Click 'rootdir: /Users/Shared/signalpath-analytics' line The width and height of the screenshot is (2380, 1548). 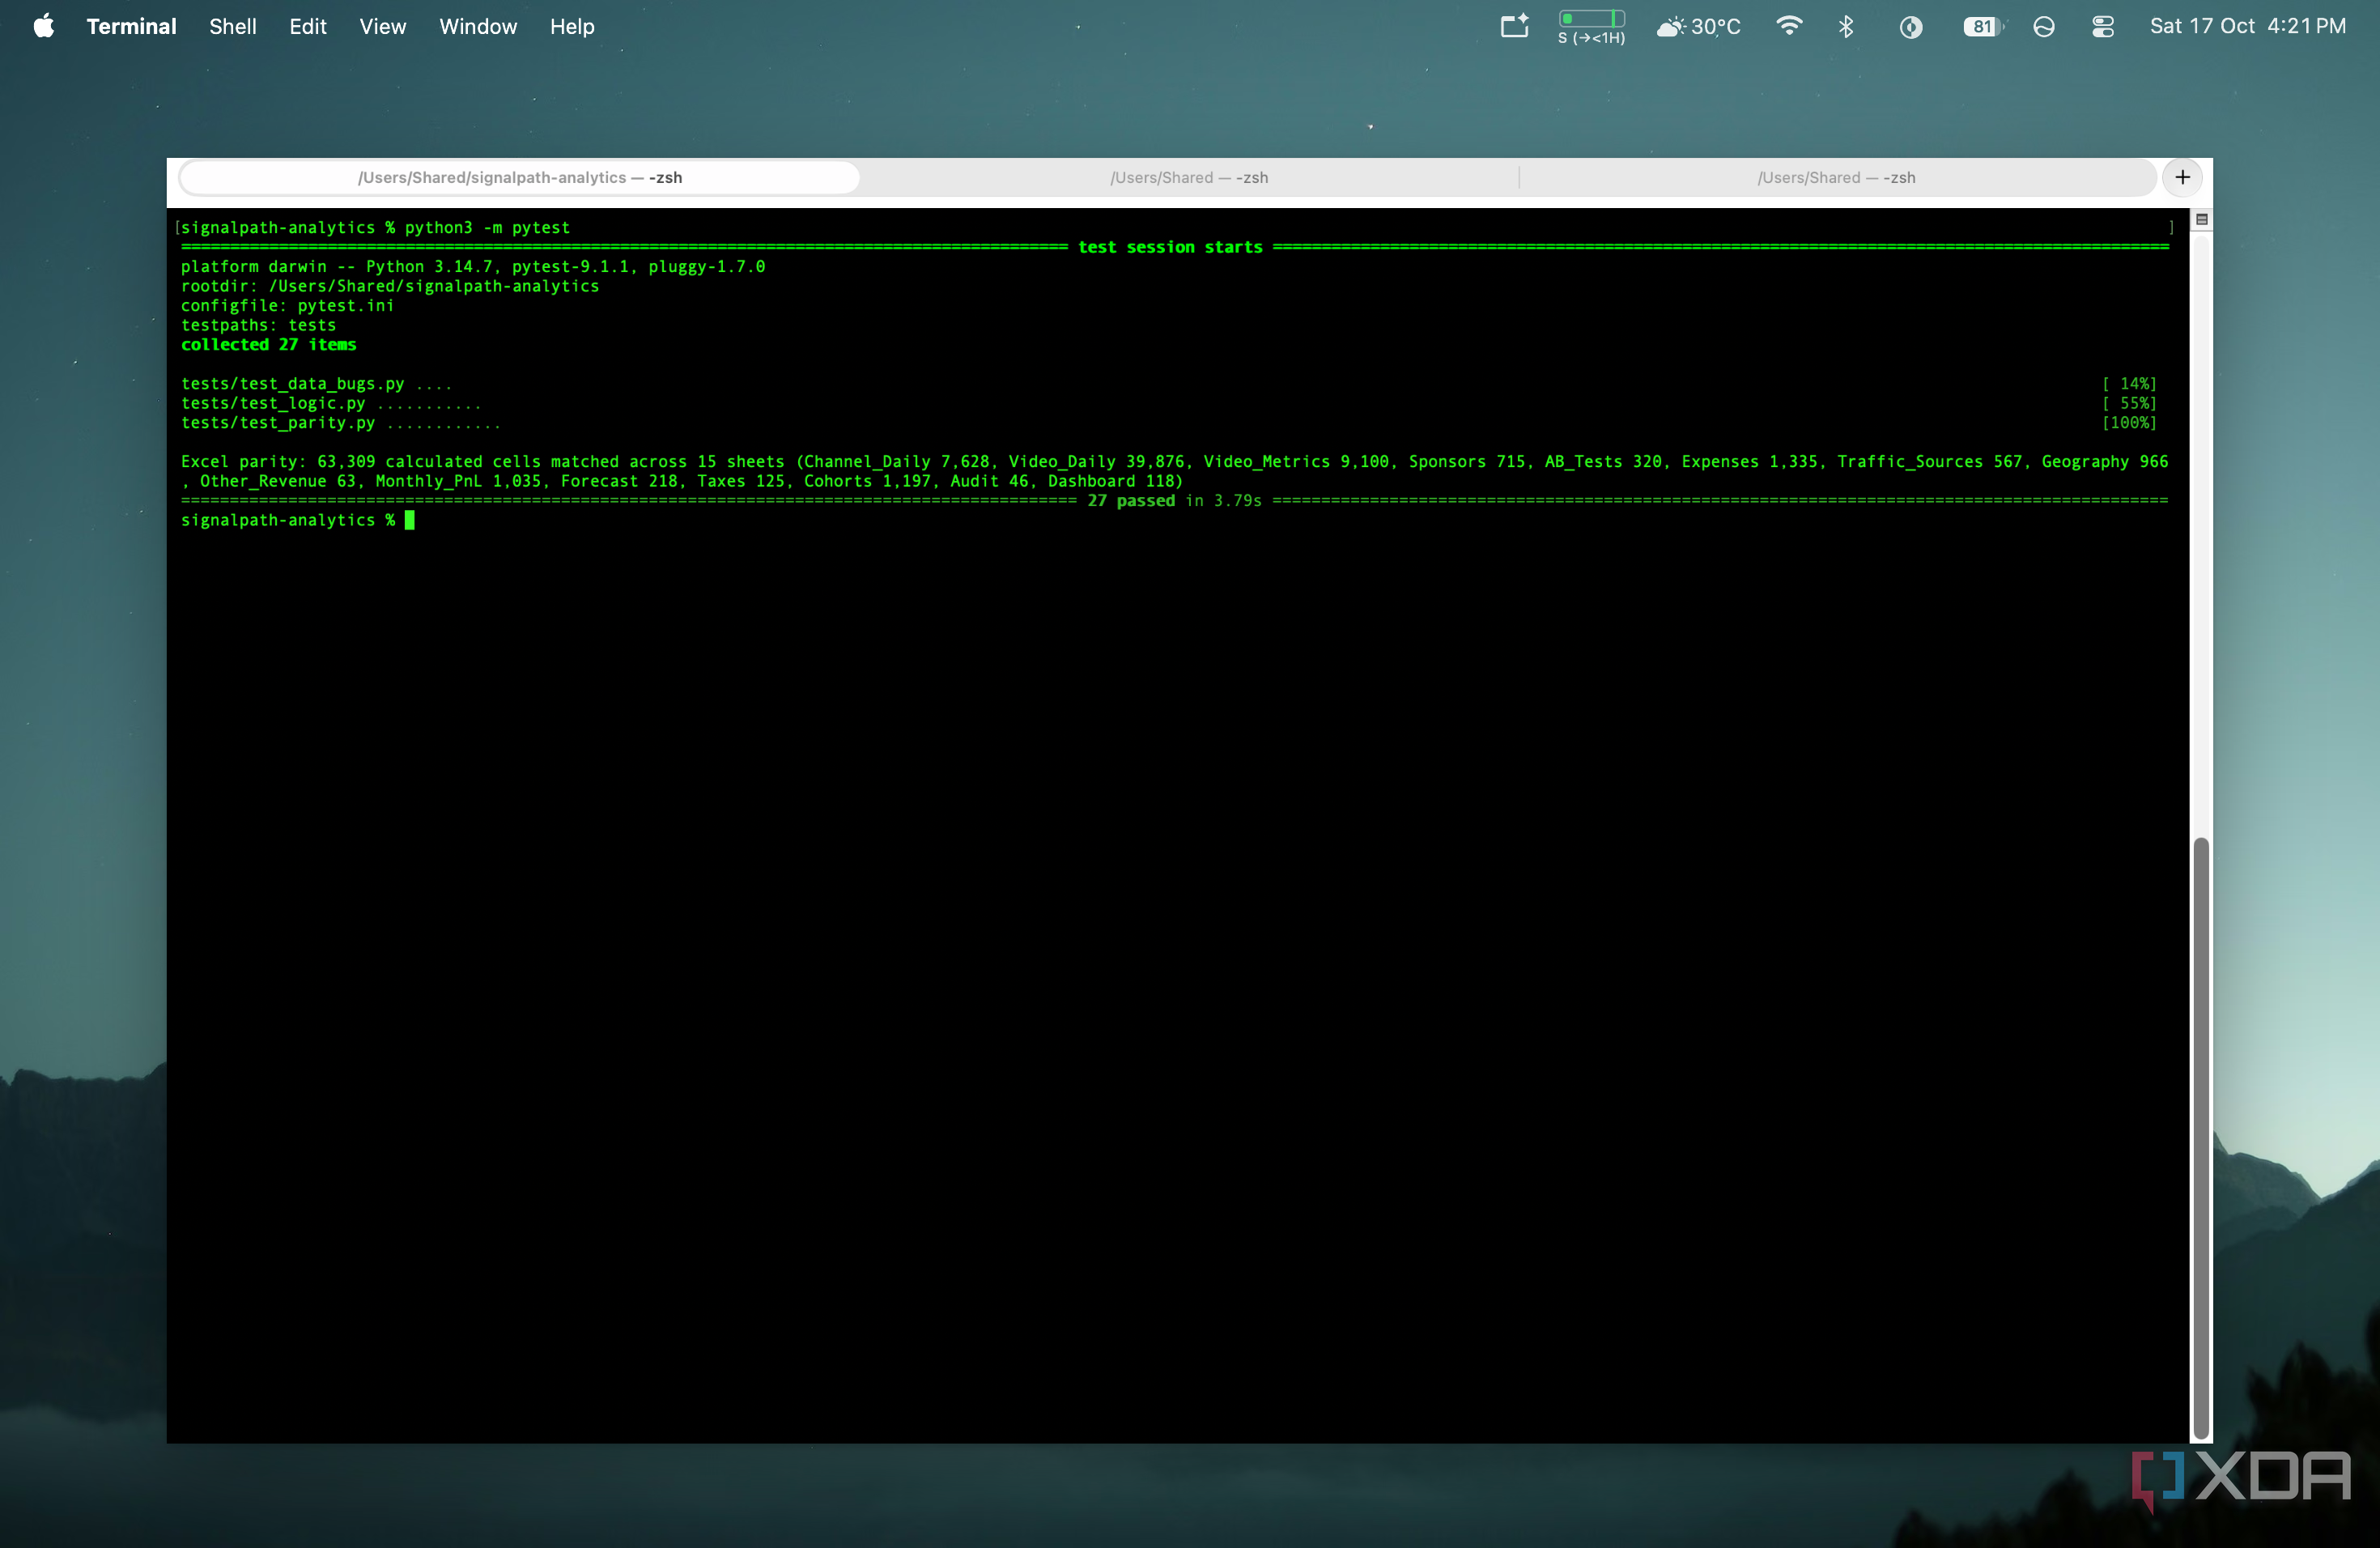point(390,286)
